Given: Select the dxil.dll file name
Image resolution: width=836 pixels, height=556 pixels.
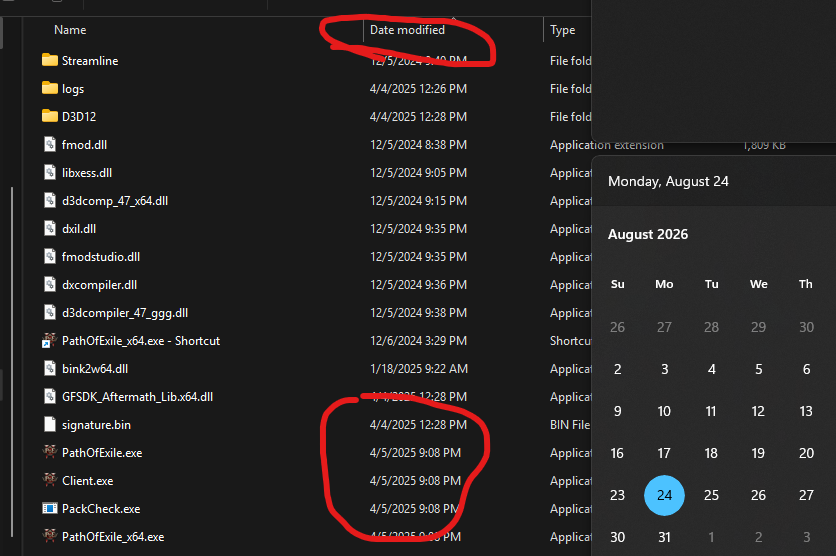Looking at the screenshot, I should [79, 229].
